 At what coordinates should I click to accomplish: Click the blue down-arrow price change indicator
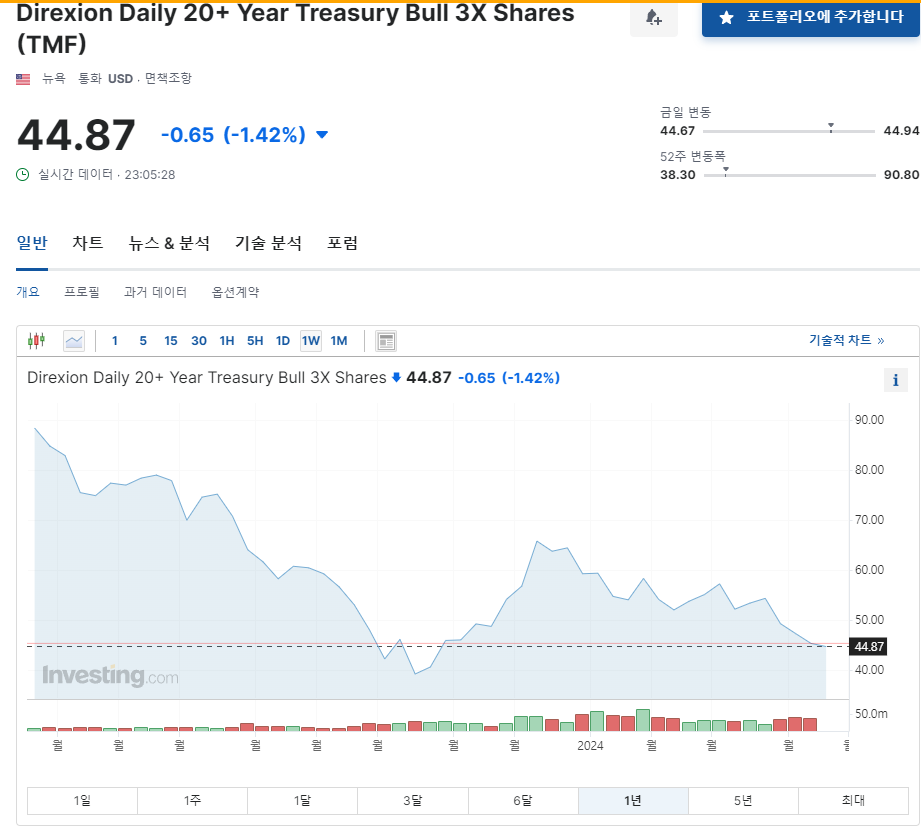322,135
